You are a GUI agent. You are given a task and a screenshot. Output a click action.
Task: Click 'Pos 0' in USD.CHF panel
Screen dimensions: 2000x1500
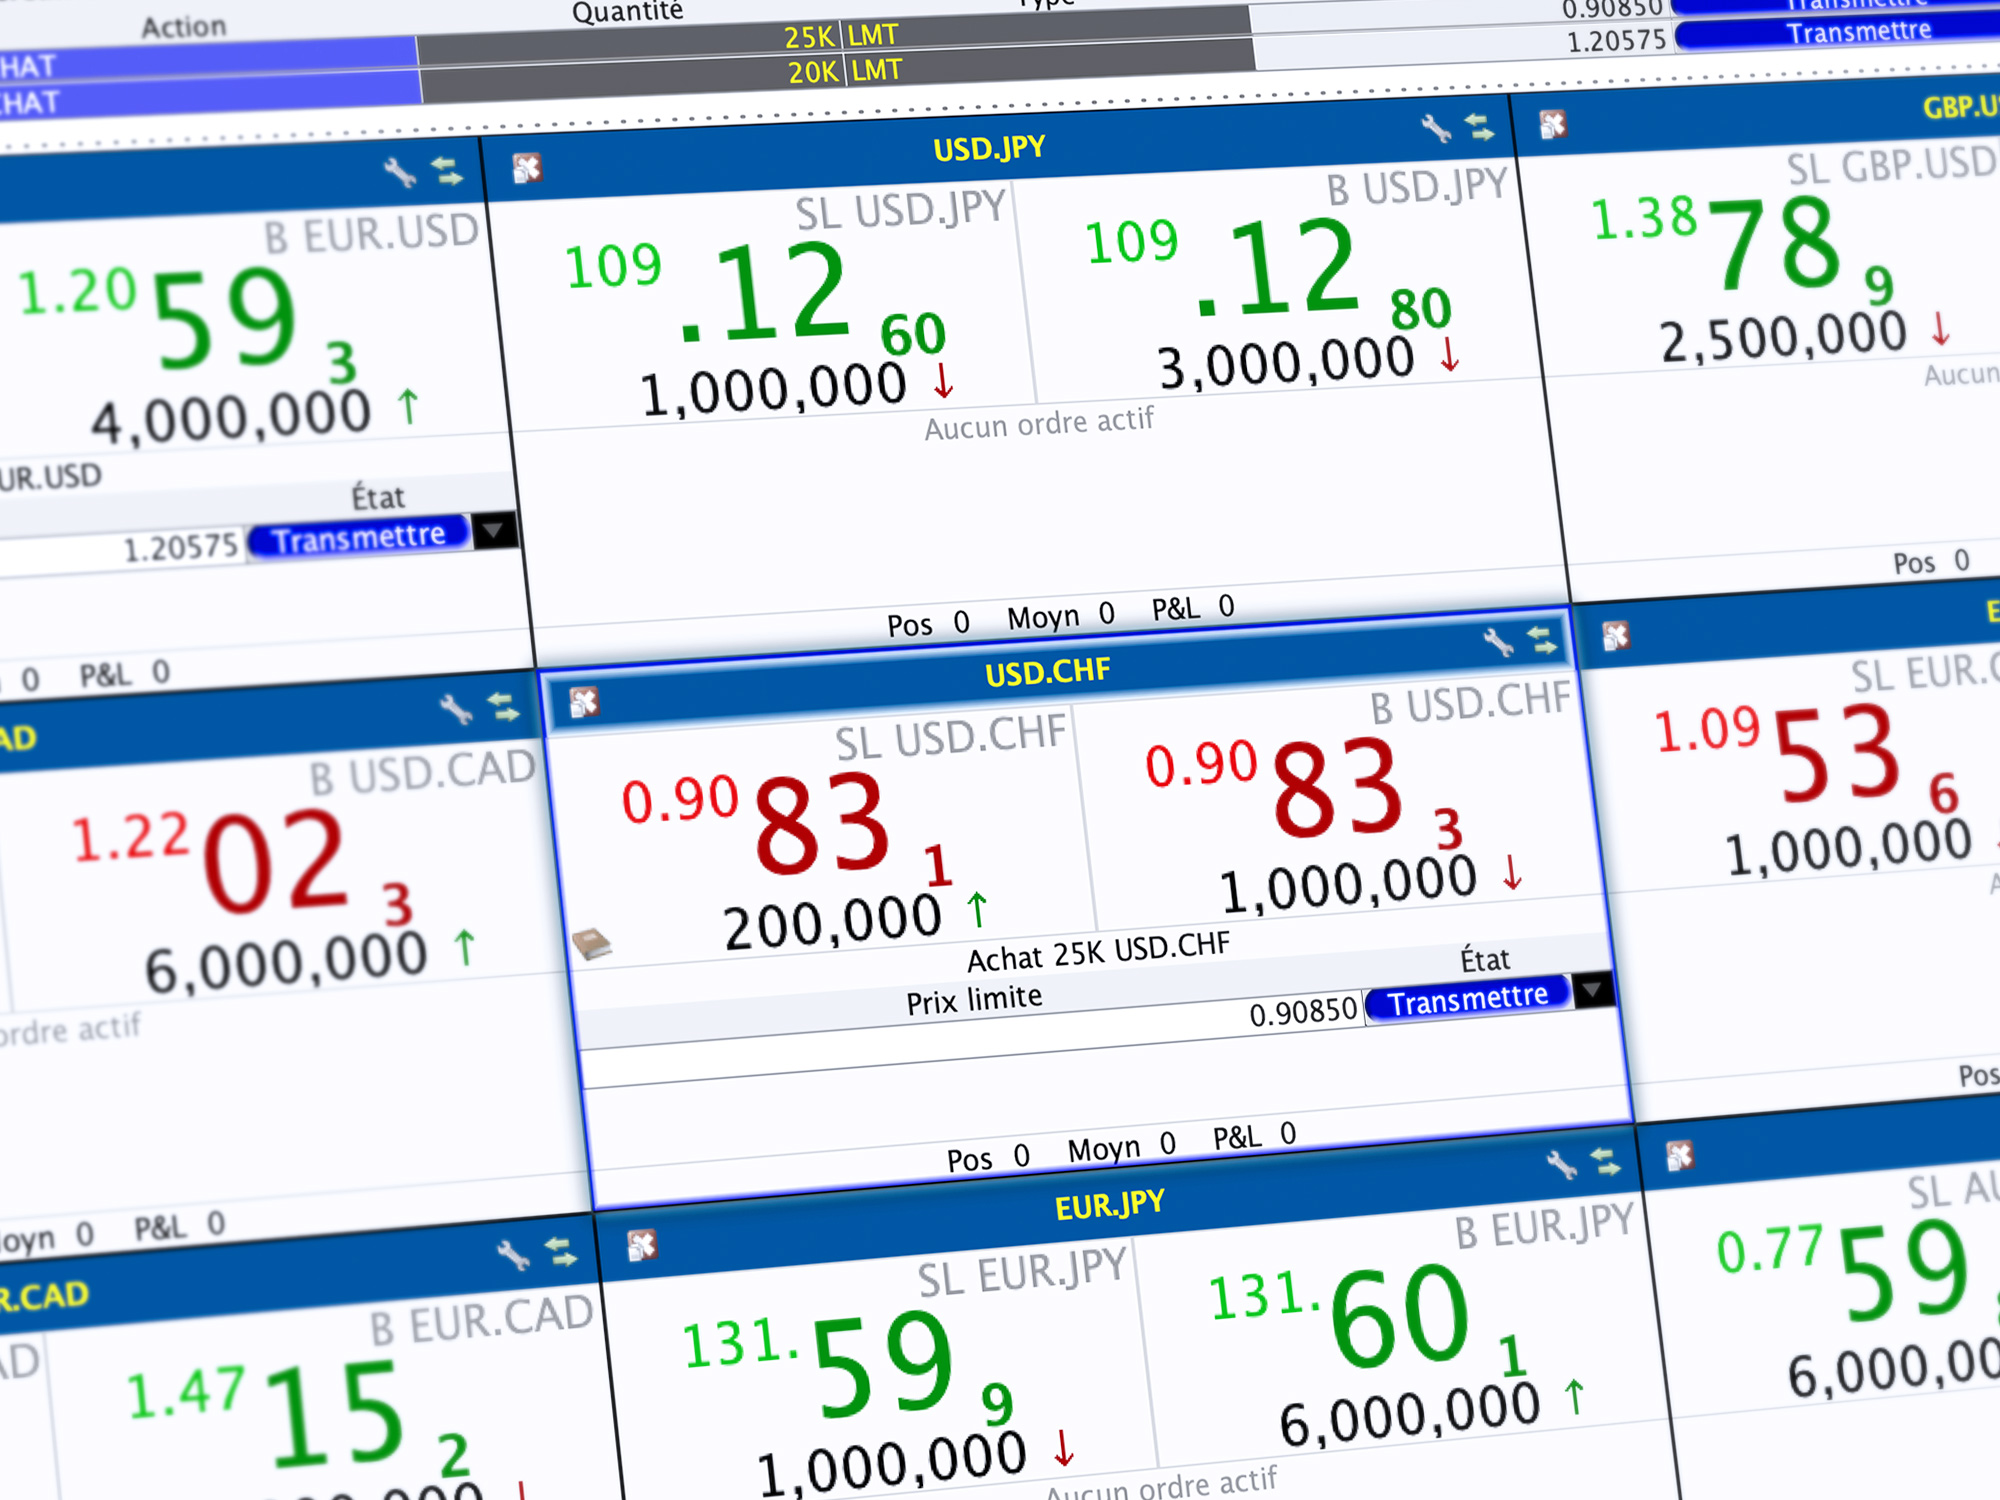(988, 1158)
